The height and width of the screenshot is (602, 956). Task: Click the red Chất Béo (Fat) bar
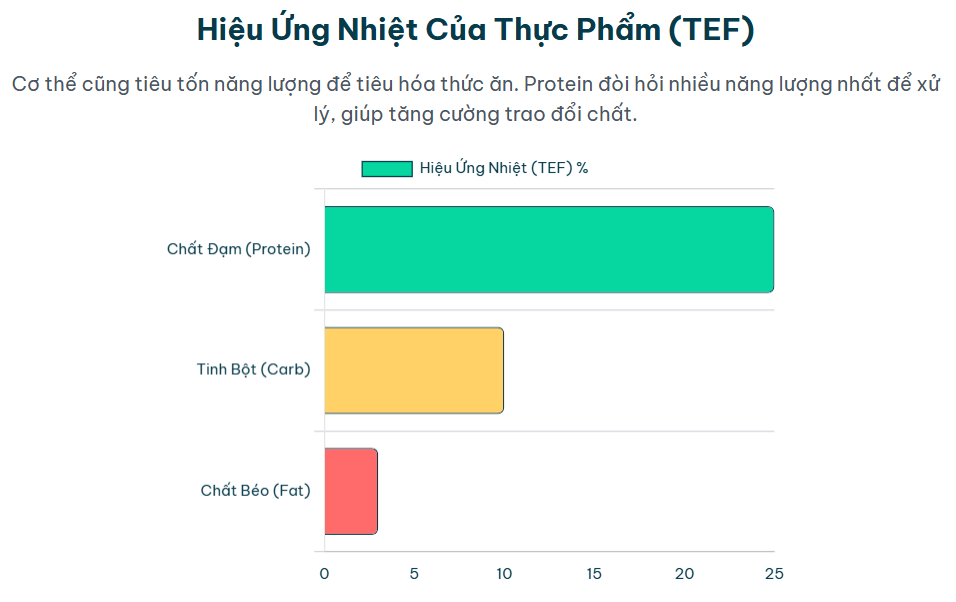[350, 491]
